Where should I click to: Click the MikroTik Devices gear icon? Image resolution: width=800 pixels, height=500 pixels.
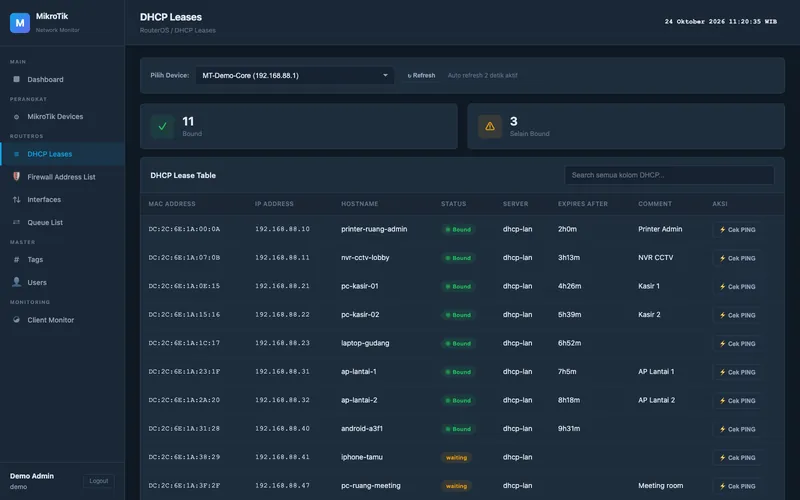[16, 116]
